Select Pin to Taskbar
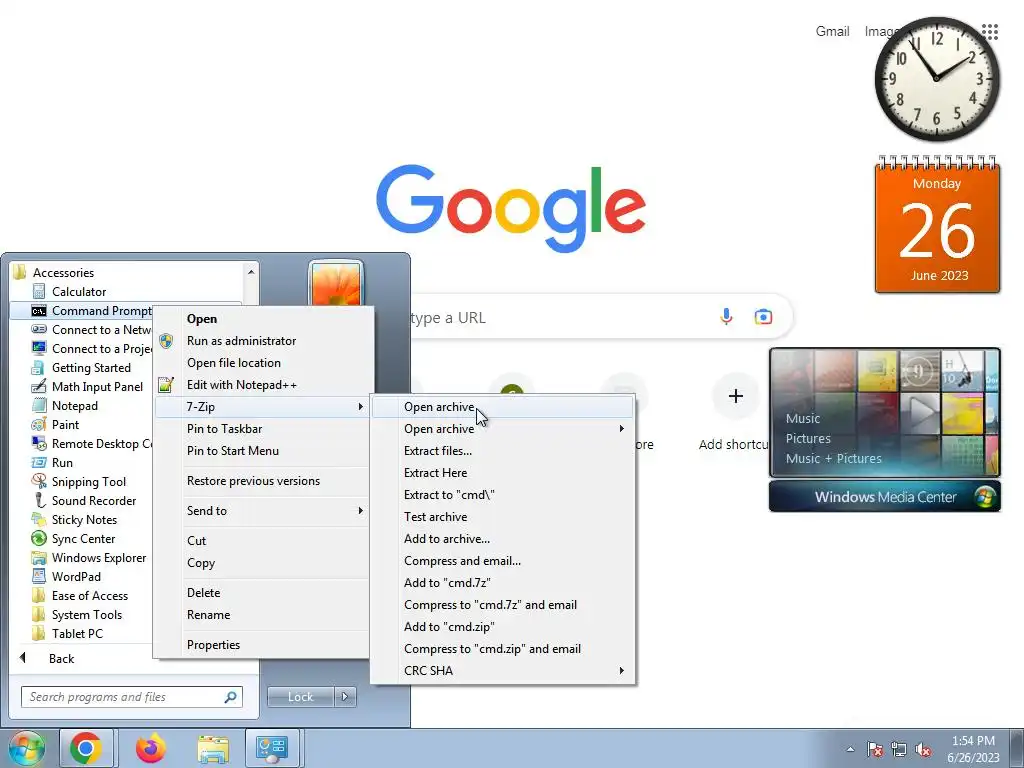The width and height of the screenshot is (1024, 768). (263, 428)
